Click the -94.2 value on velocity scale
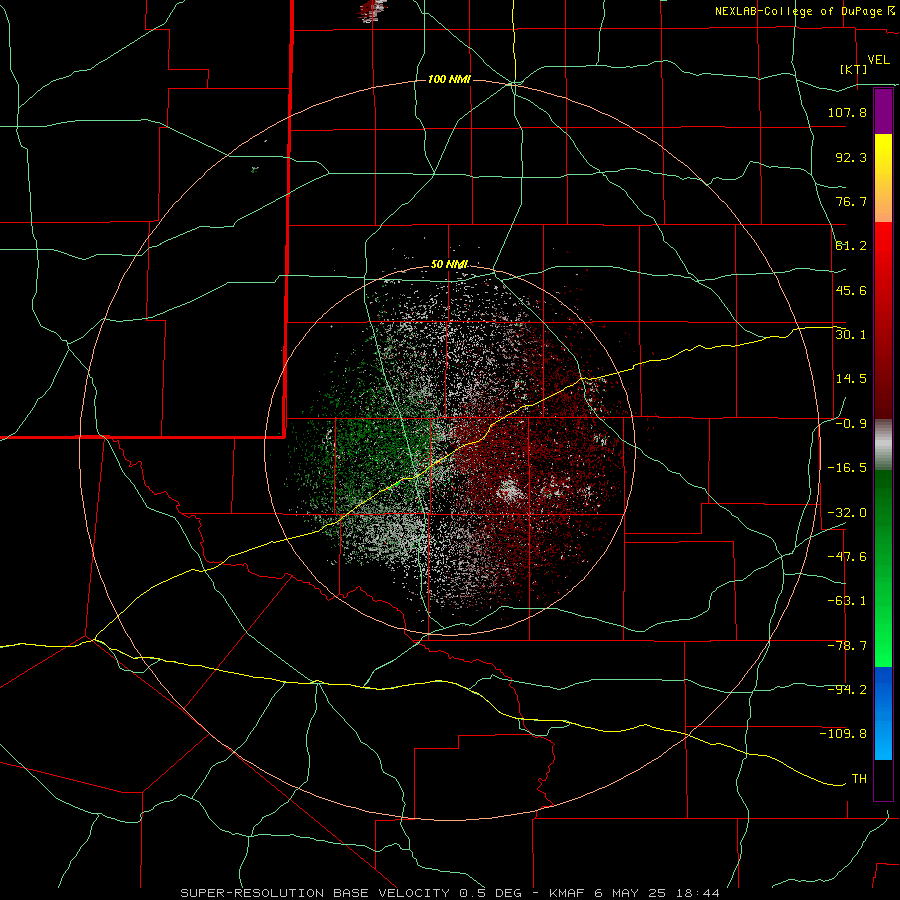900x900 pixels. click(847, 690)
